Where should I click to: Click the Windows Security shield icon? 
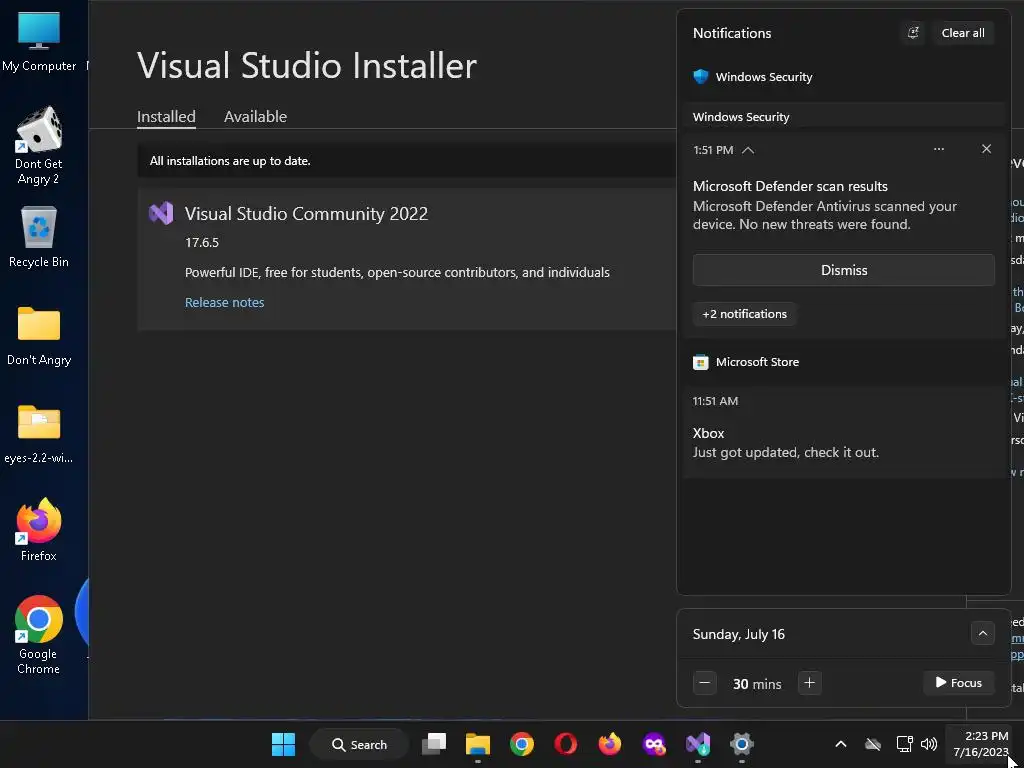[701, 77]
